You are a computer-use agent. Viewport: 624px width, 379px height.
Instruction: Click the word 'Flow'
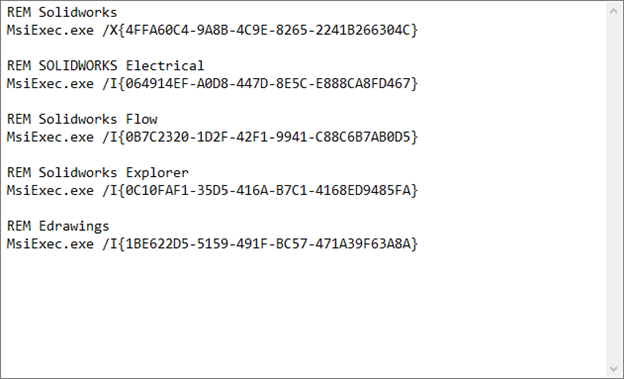pyautogui.click(x=142, y=119)
